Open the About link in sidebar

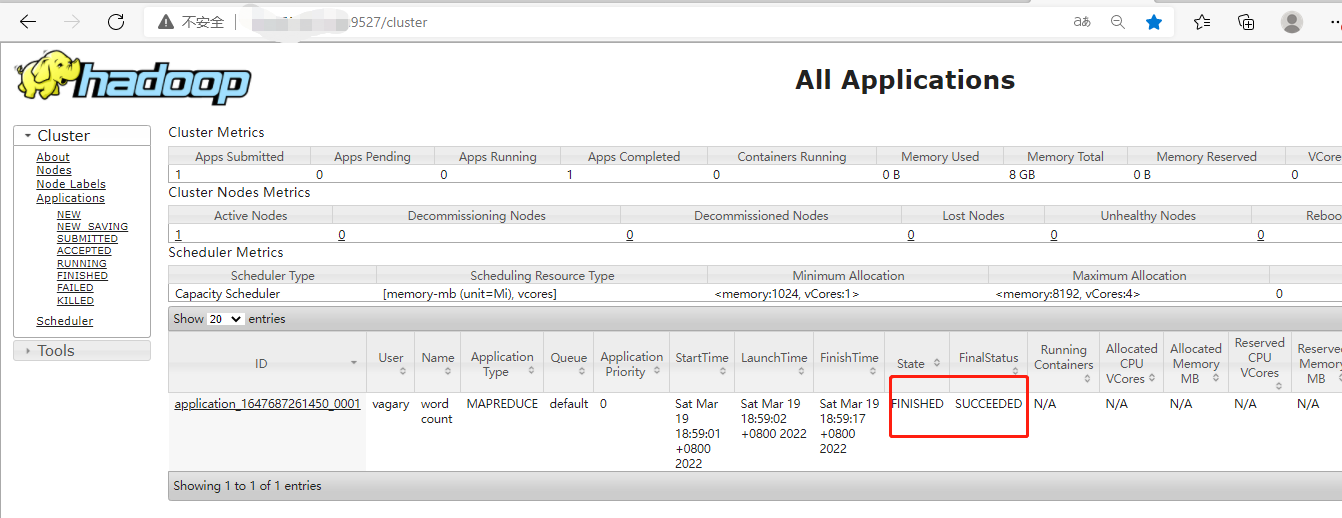53,157
